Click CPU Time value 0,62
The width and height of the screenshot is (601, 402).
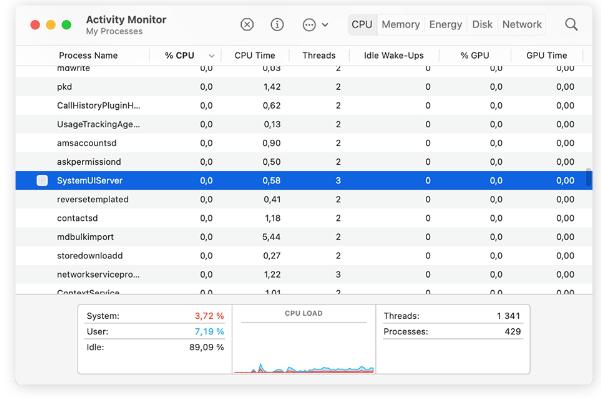coord(271,105)
